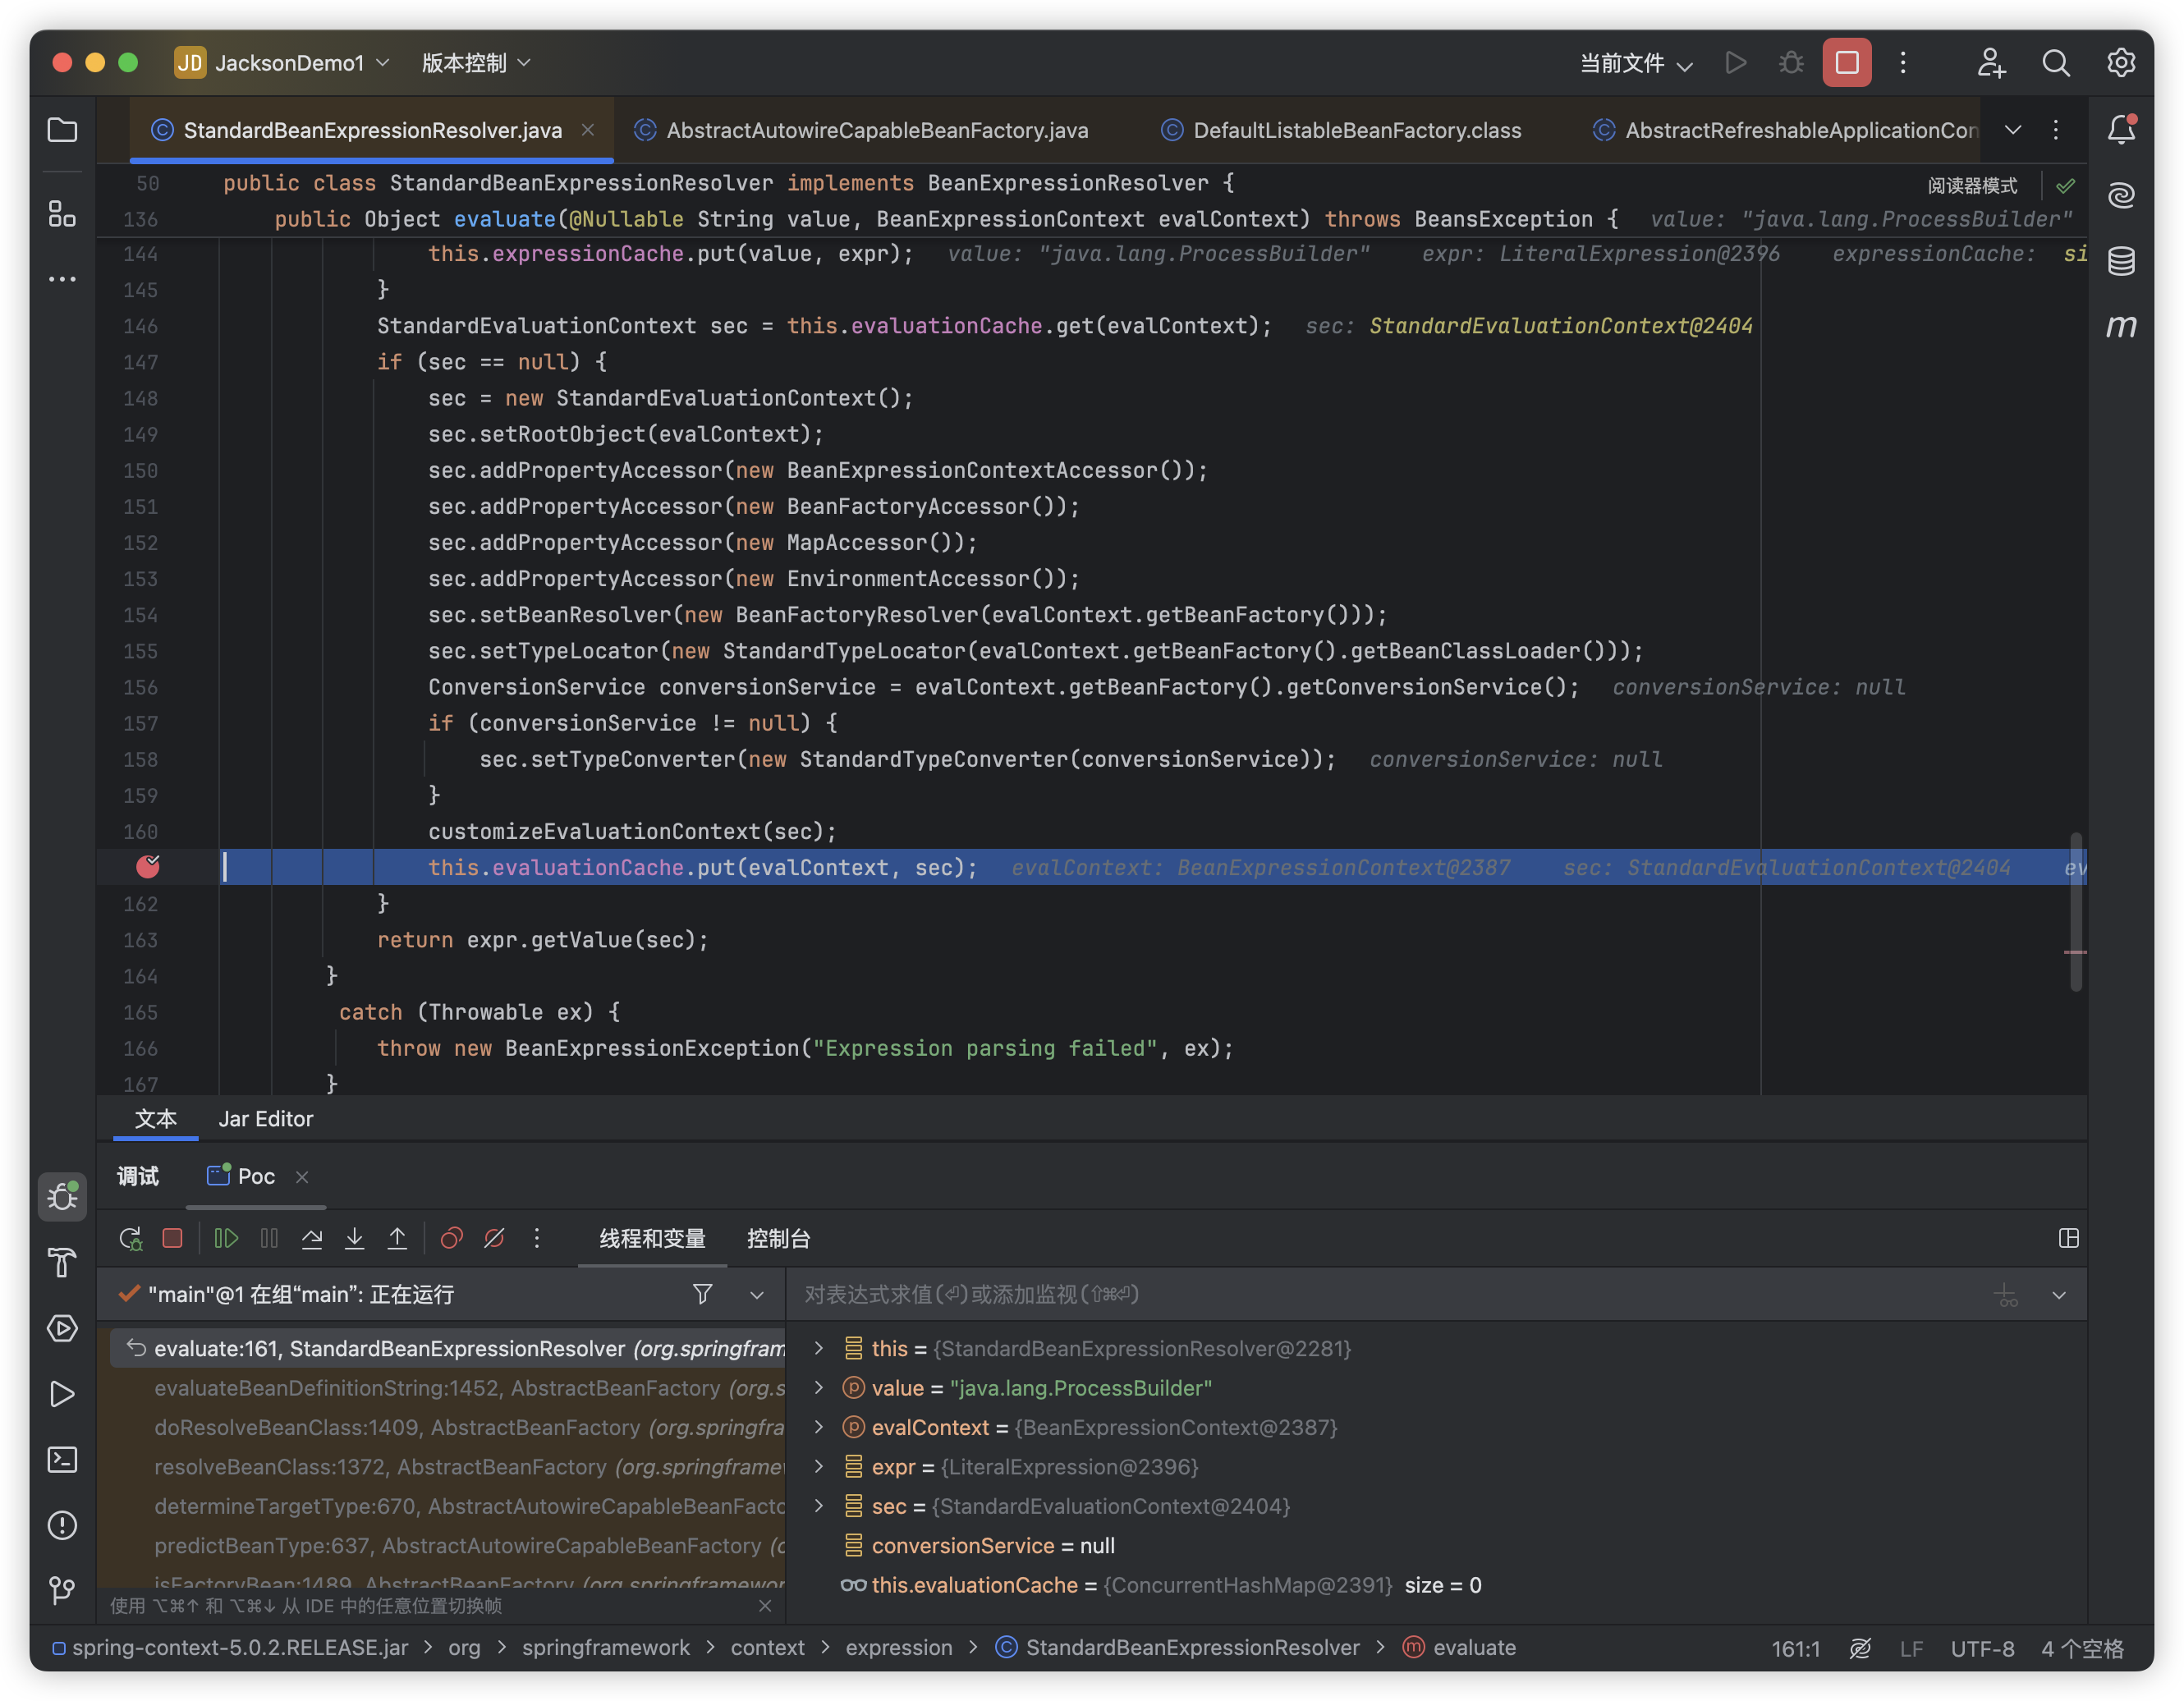Open title bar more actions menu
The width and height of the screenshot is (2184, 1701).
tap(1903, 63)
